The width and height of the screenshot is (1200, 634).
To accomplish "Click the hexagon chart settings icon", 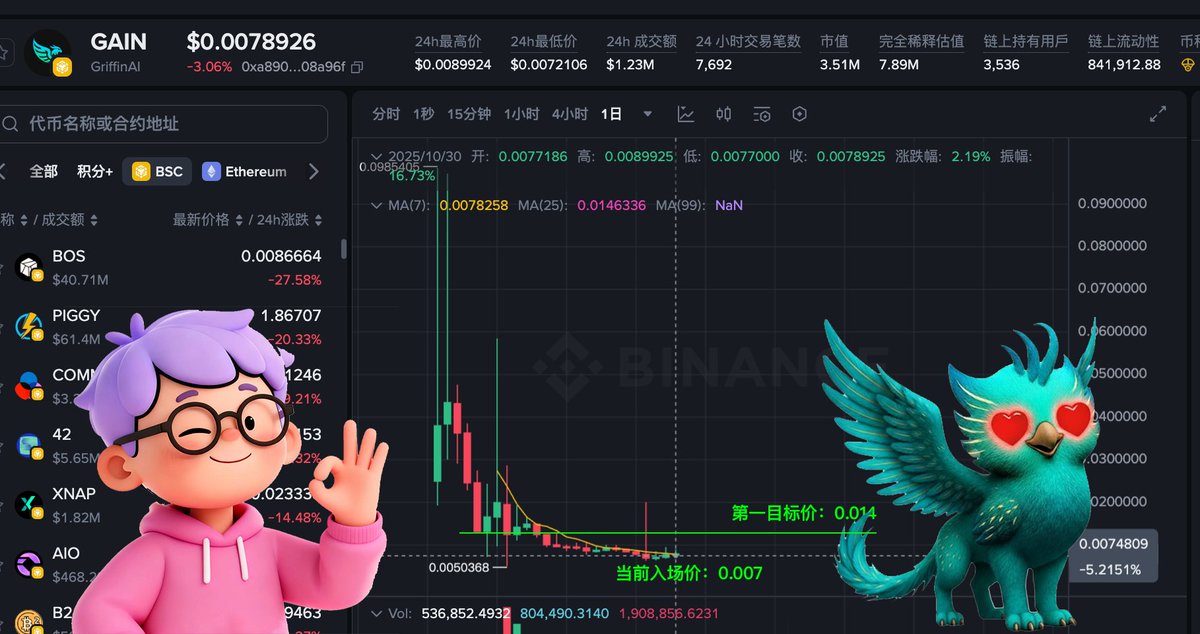I will (x=799, y=114).
